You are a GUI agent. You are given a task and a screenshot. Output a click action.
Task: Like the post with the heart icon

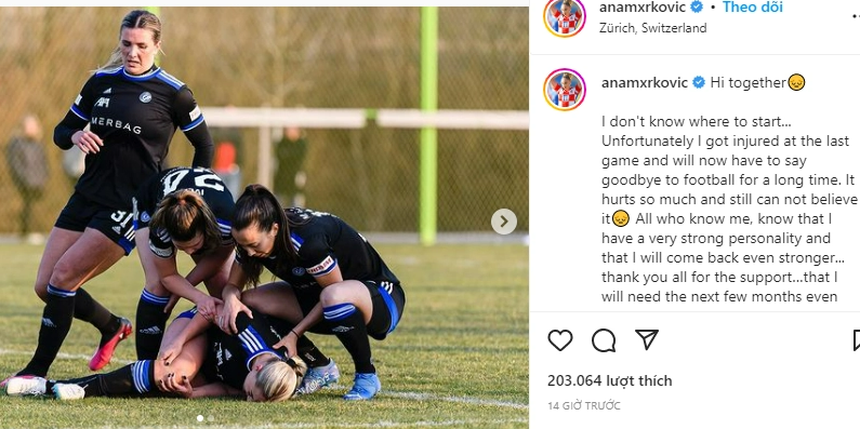(x=560, y=341)
